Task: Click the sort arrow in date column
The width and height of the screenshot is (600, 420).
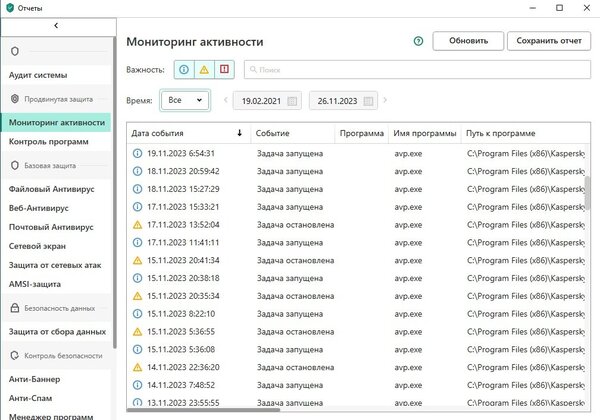Action: click(240, 133)
